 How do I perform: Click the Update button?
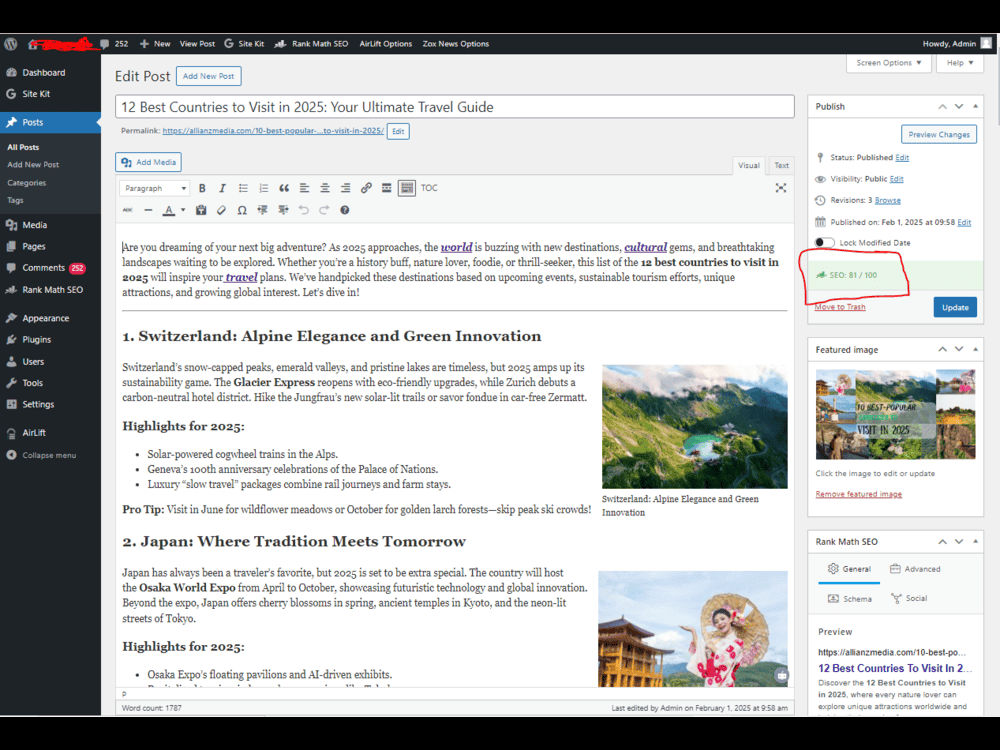(x=955, y=307)
